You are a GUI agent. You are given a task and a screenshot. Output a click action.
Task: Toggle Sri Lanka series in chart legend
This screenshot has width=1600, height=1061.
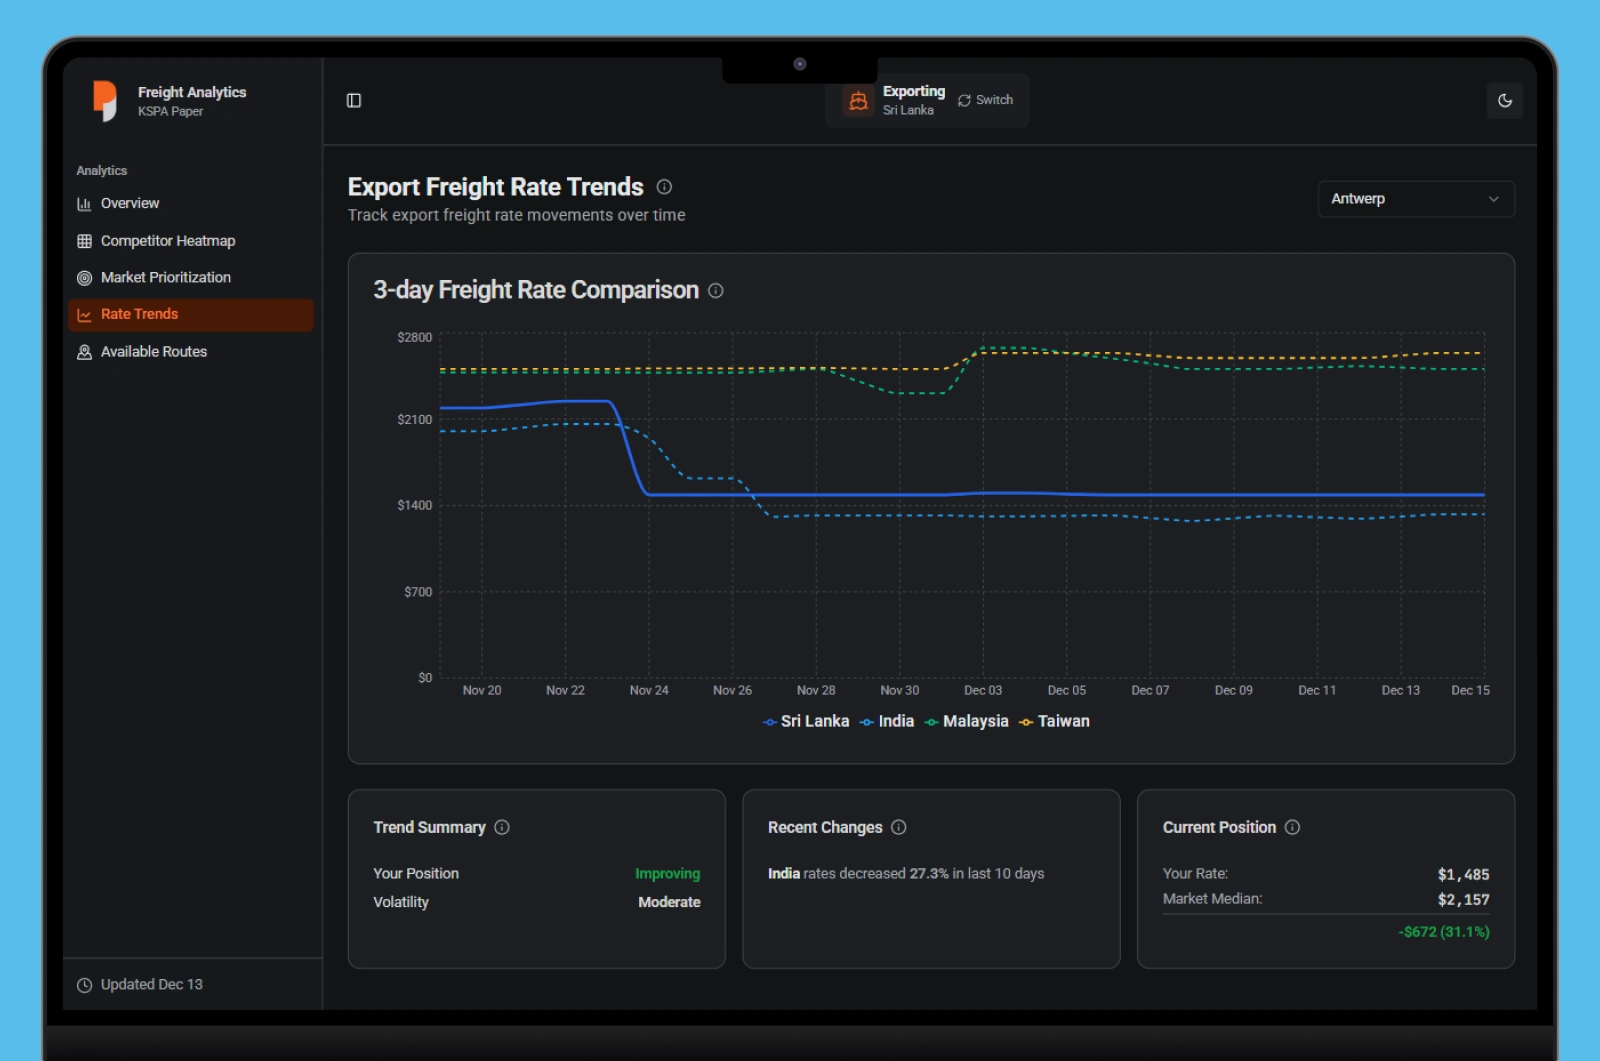pyautogui.click(x=806, y=721)
